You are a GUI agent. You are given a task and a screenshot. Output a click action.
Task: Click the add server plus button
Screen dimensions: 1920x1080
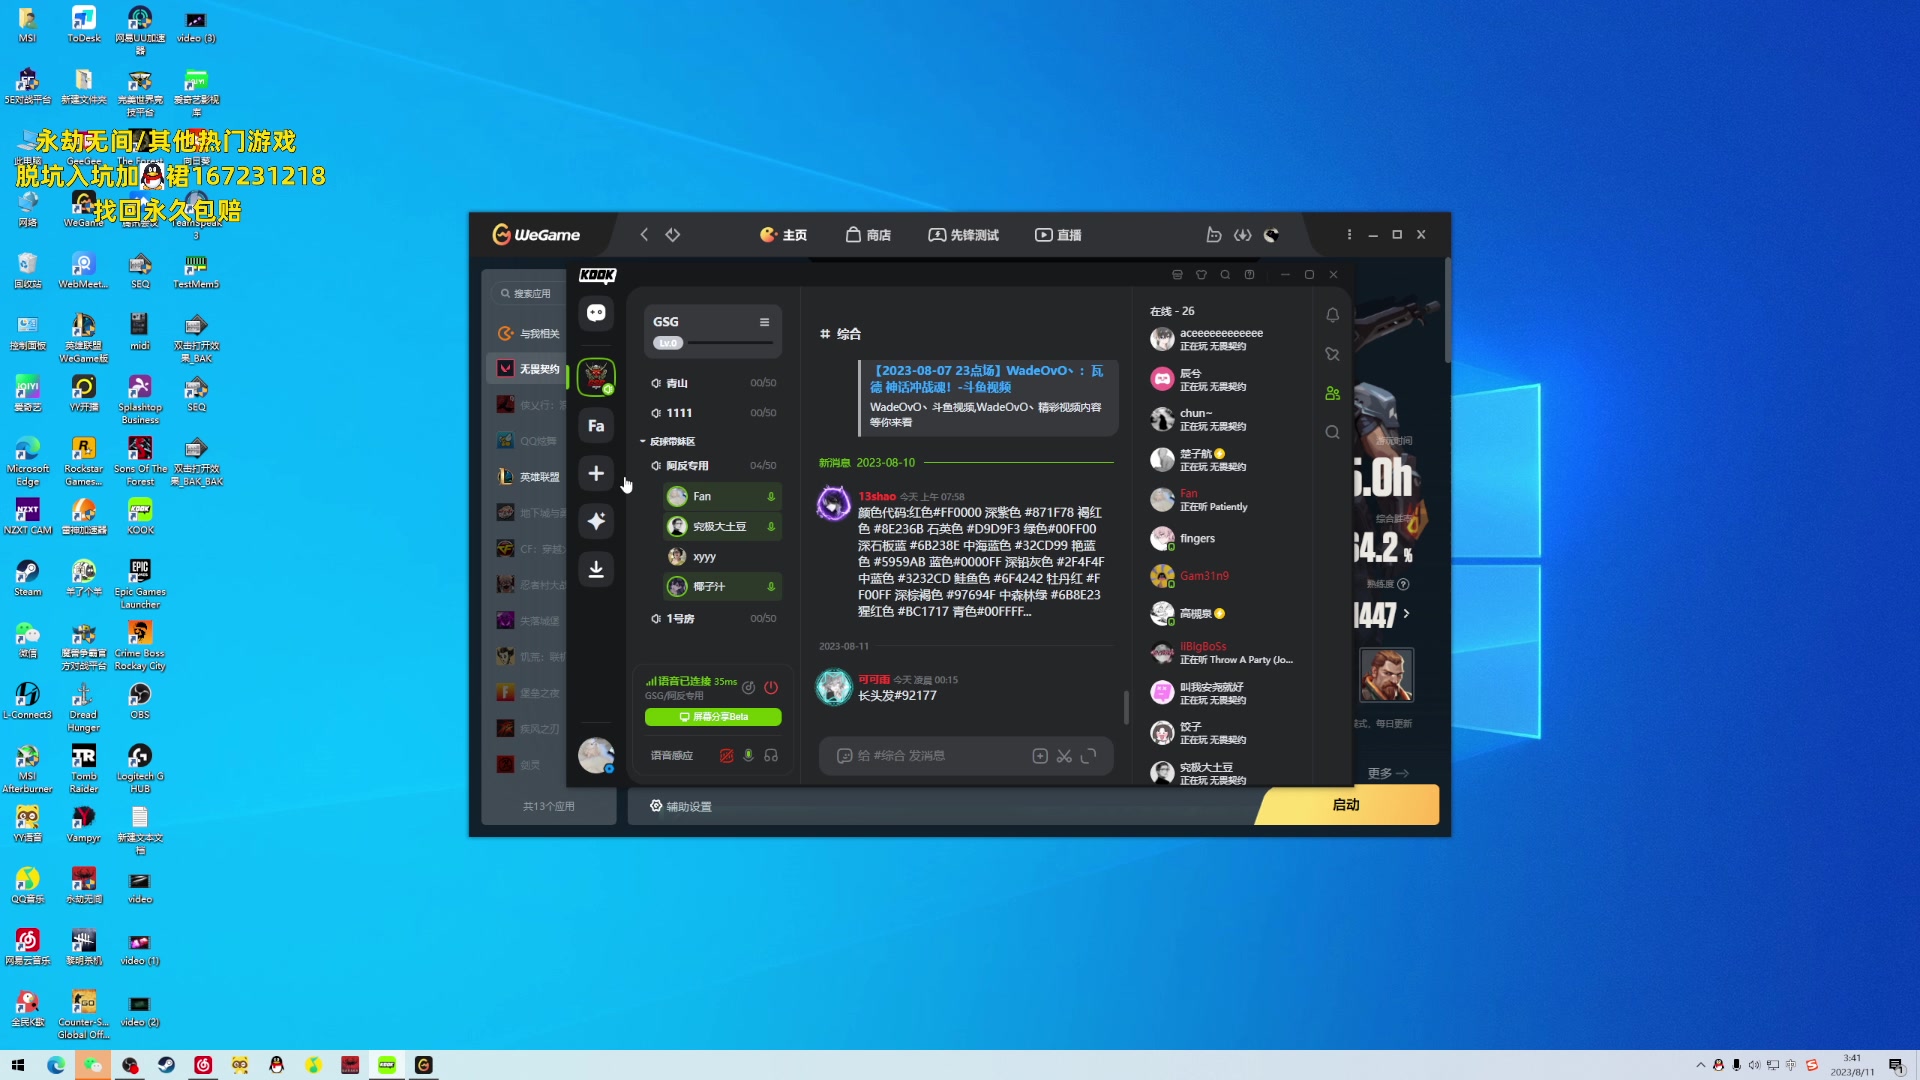[x=596, y=473]
